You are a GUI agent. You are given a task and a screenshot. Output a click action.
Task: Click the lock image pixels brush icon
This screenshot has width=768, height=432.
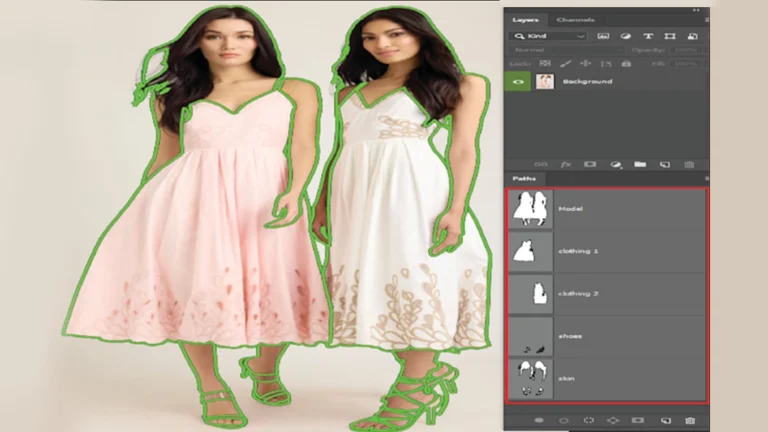pyautogui.click(x=565, y=64)
